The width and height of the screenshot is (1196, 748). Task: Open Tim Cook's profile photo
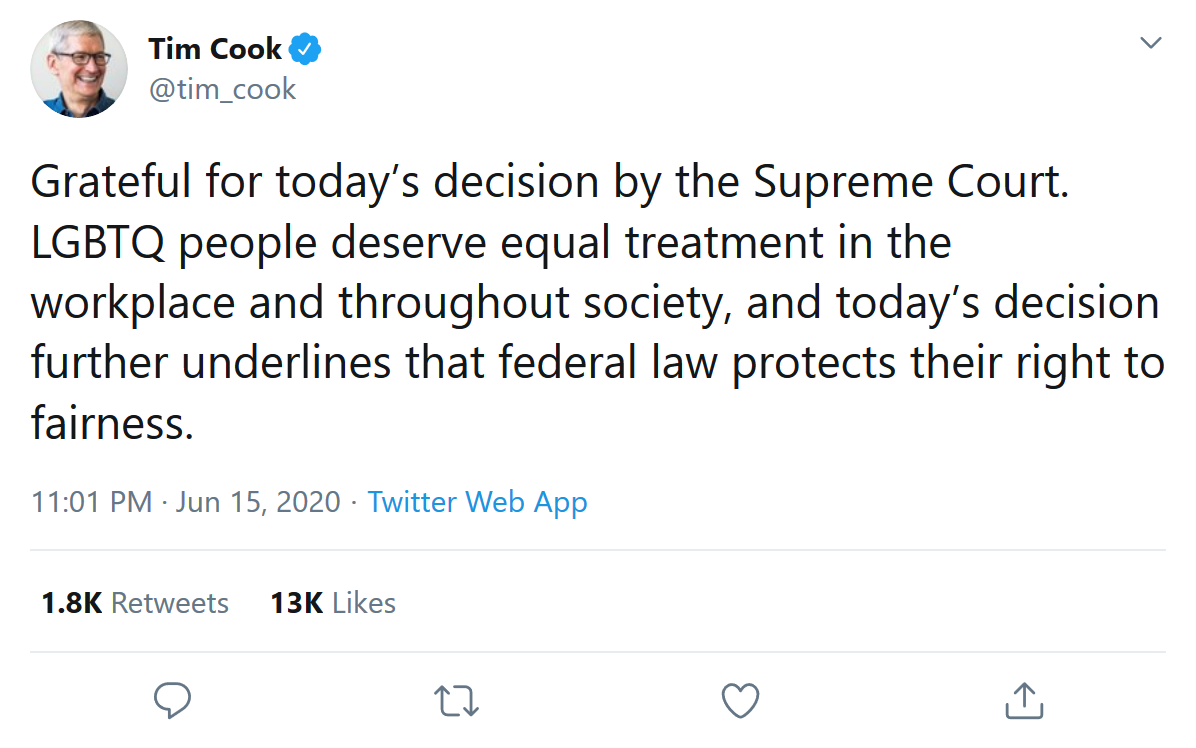click(x=79, y=68)
